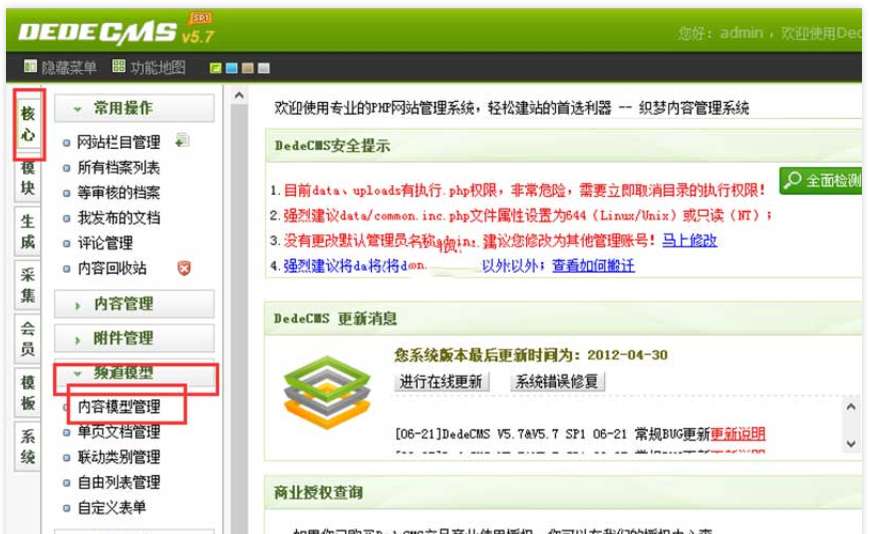Screen dimensions: 869x534
Task: Open 评论管理
Action: (x=105, y=243)
